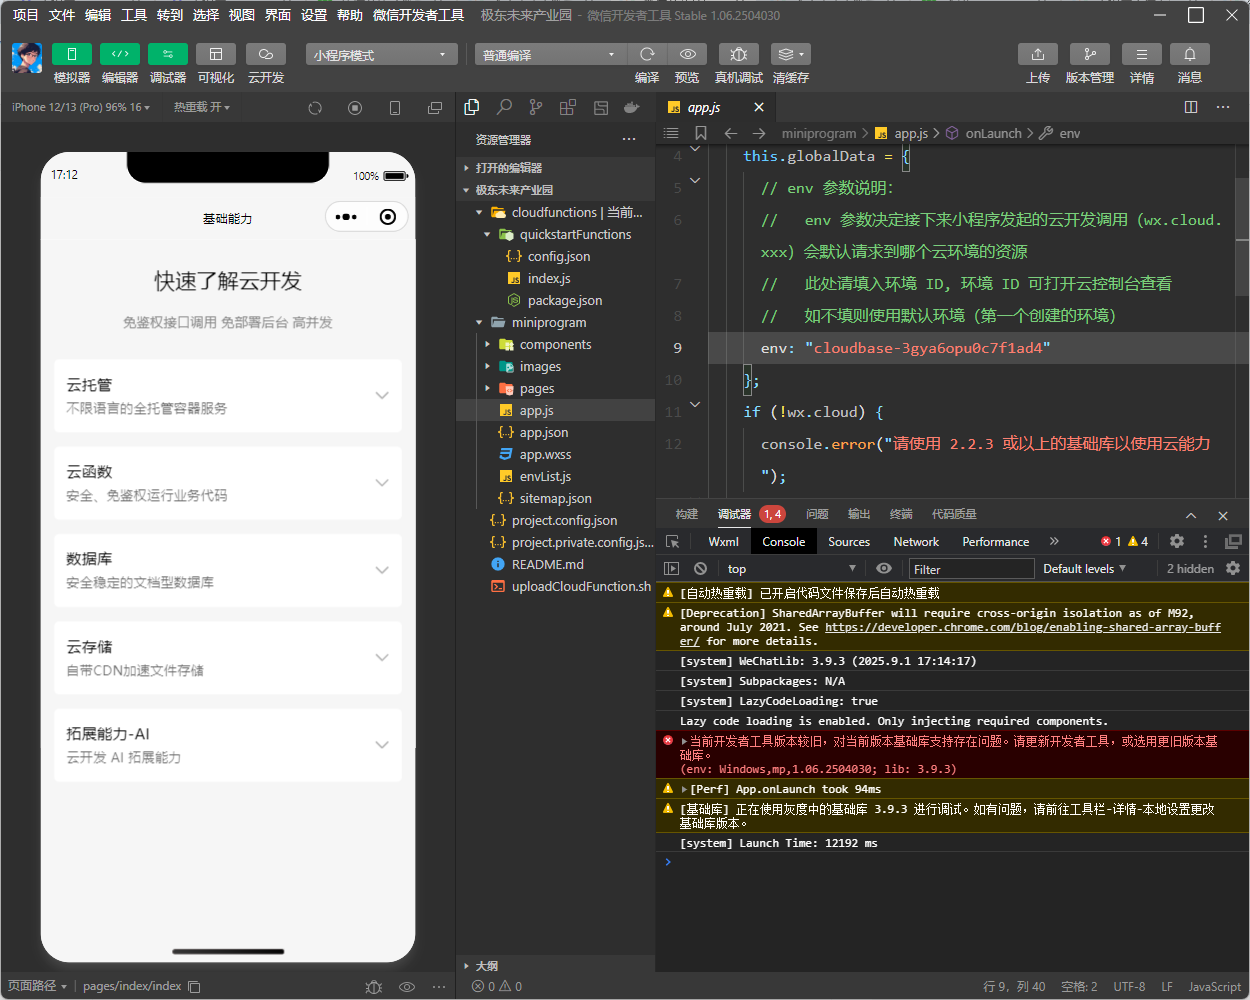
Task: Switch to the 问题 problems tab
Action: [817, 514]
